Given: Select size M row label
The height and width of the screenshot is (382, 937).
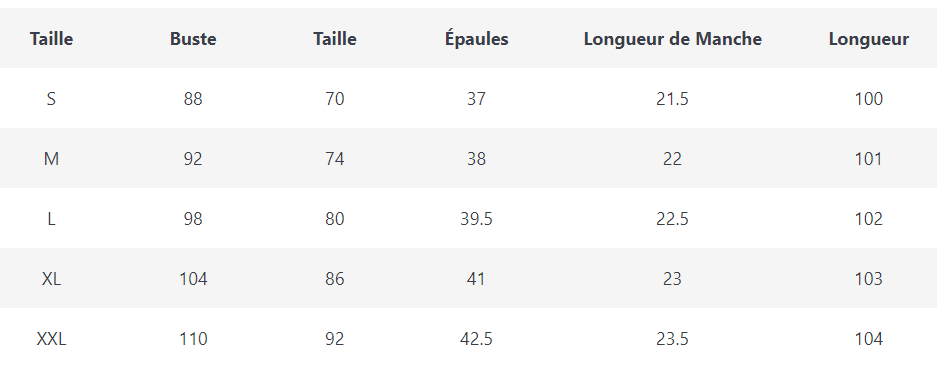Looking at the screenshot, I should point(51,159).
